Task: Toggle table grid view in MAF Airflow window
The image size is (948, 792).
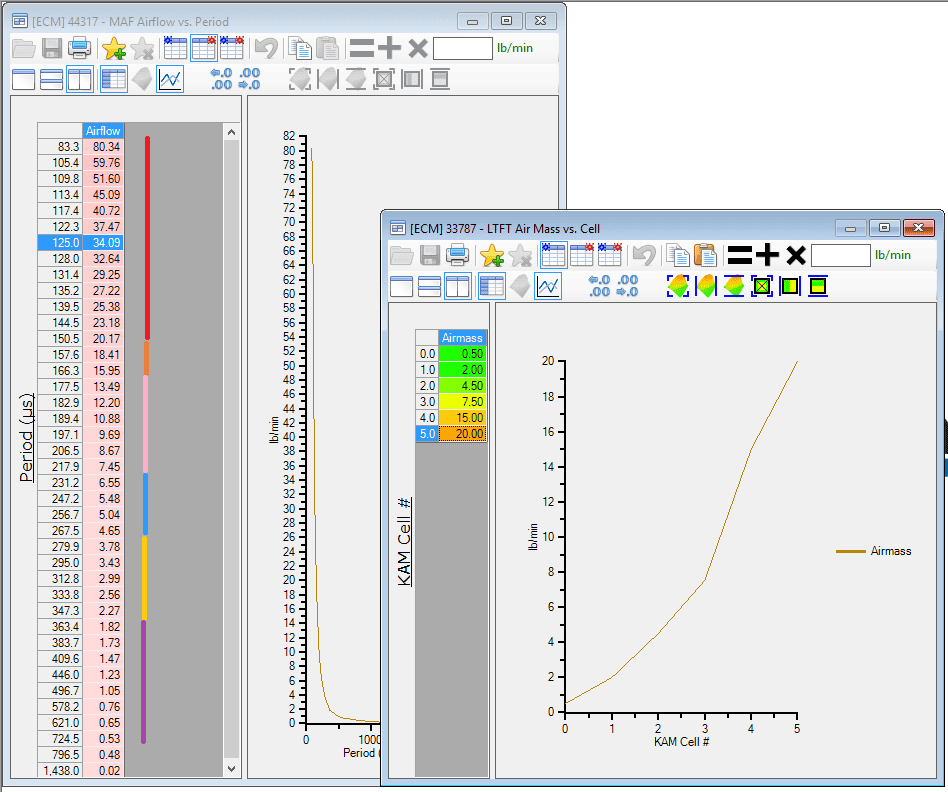Action: tap(114, 79)
